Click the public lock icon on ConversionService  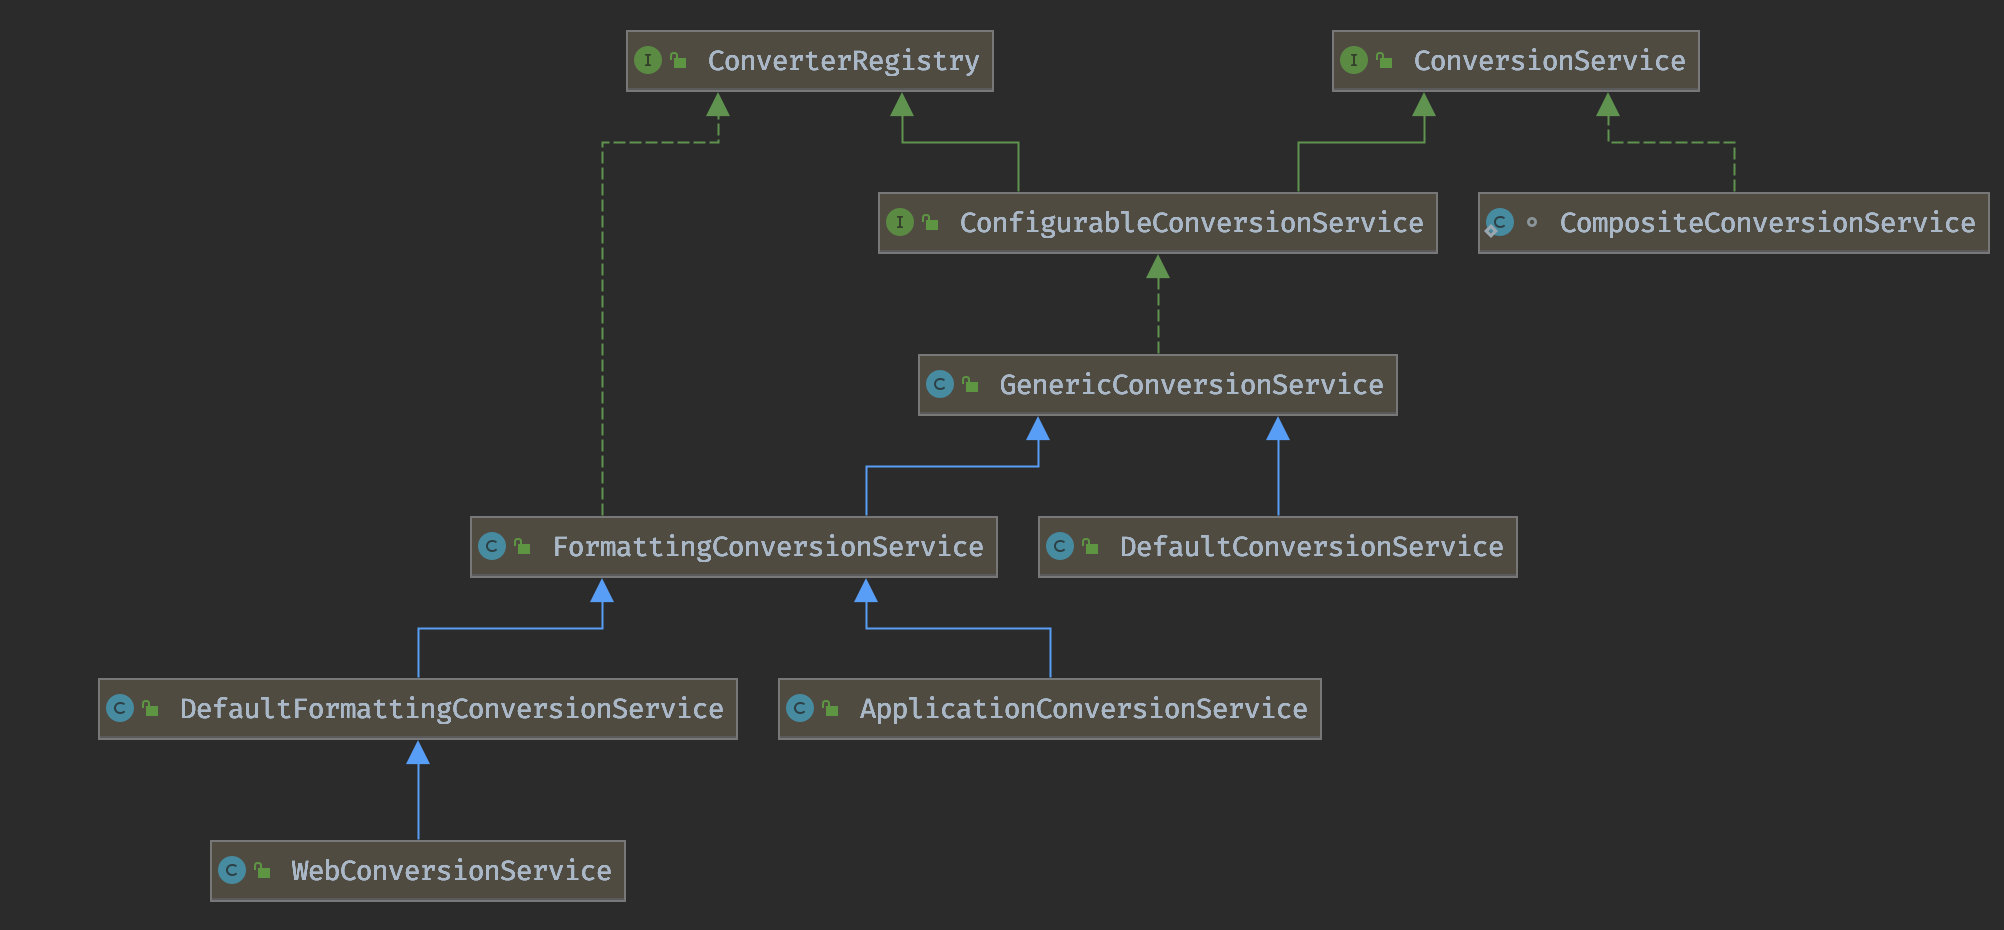click(1384, 60)
